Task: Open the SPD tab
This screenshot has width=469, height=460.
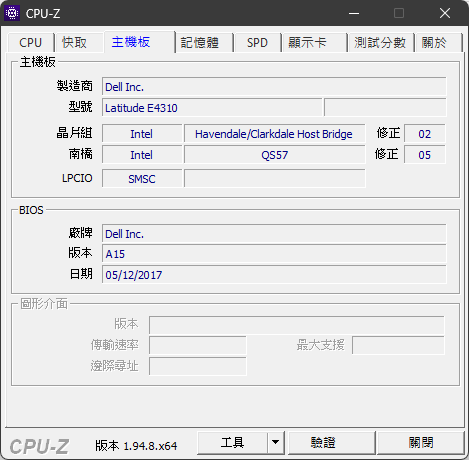Action: point(257,43)
